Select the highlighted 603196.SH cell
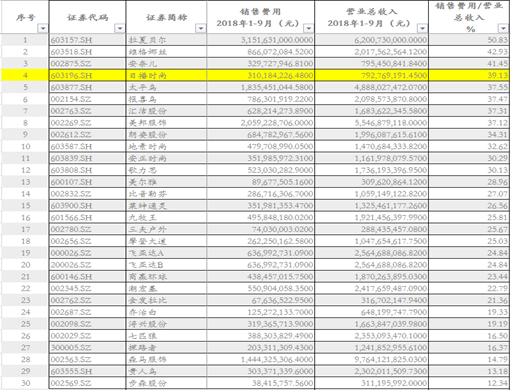 point(87,75)
